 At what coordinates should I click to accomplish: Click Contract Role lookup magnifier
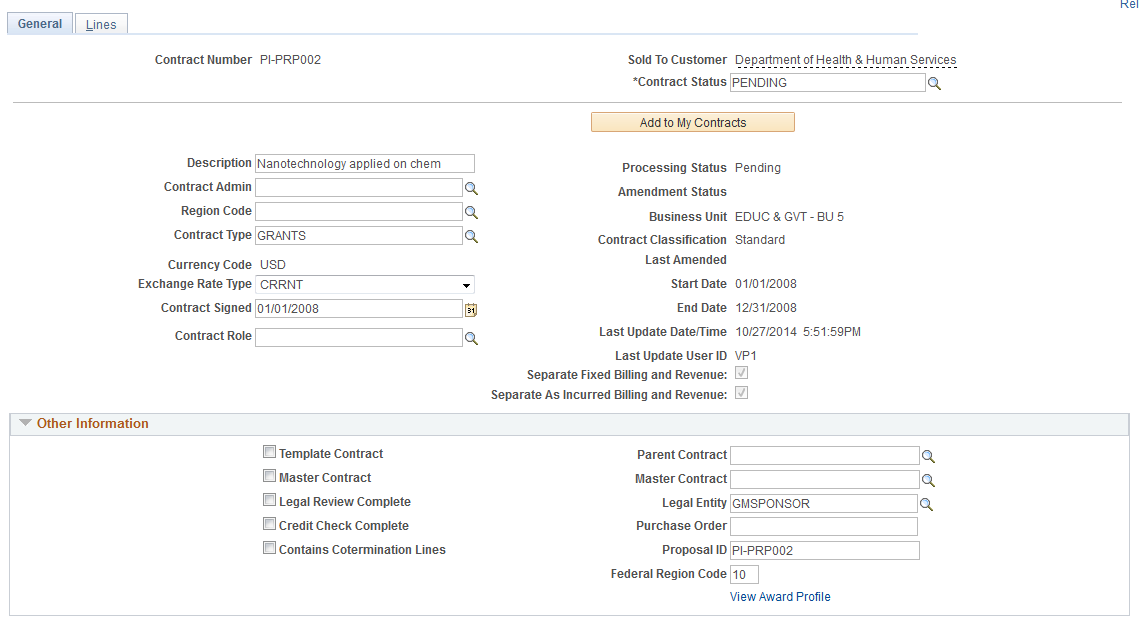[x=471, y=339]
